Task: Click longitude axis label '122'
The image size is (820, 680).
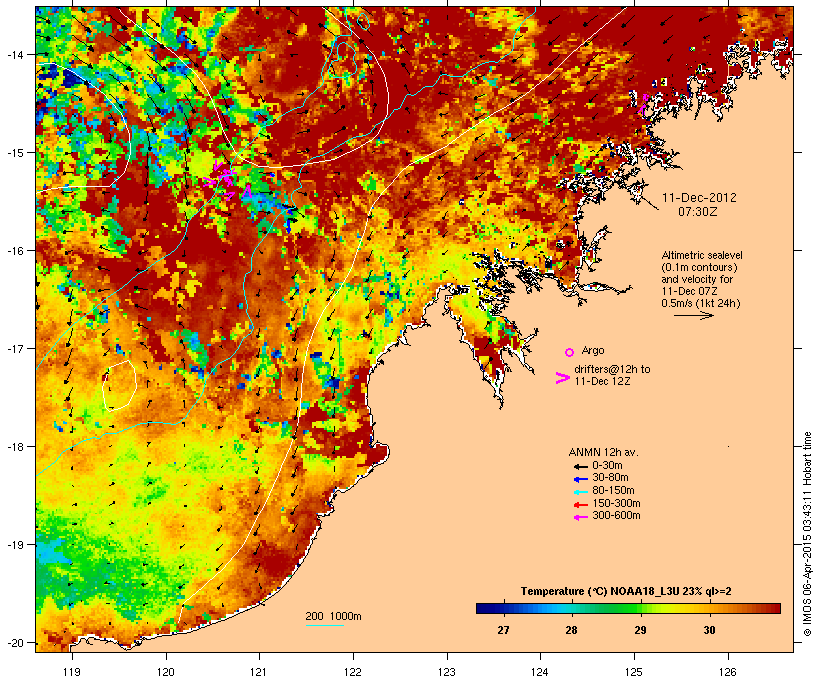Action: [x=353, y=672]
